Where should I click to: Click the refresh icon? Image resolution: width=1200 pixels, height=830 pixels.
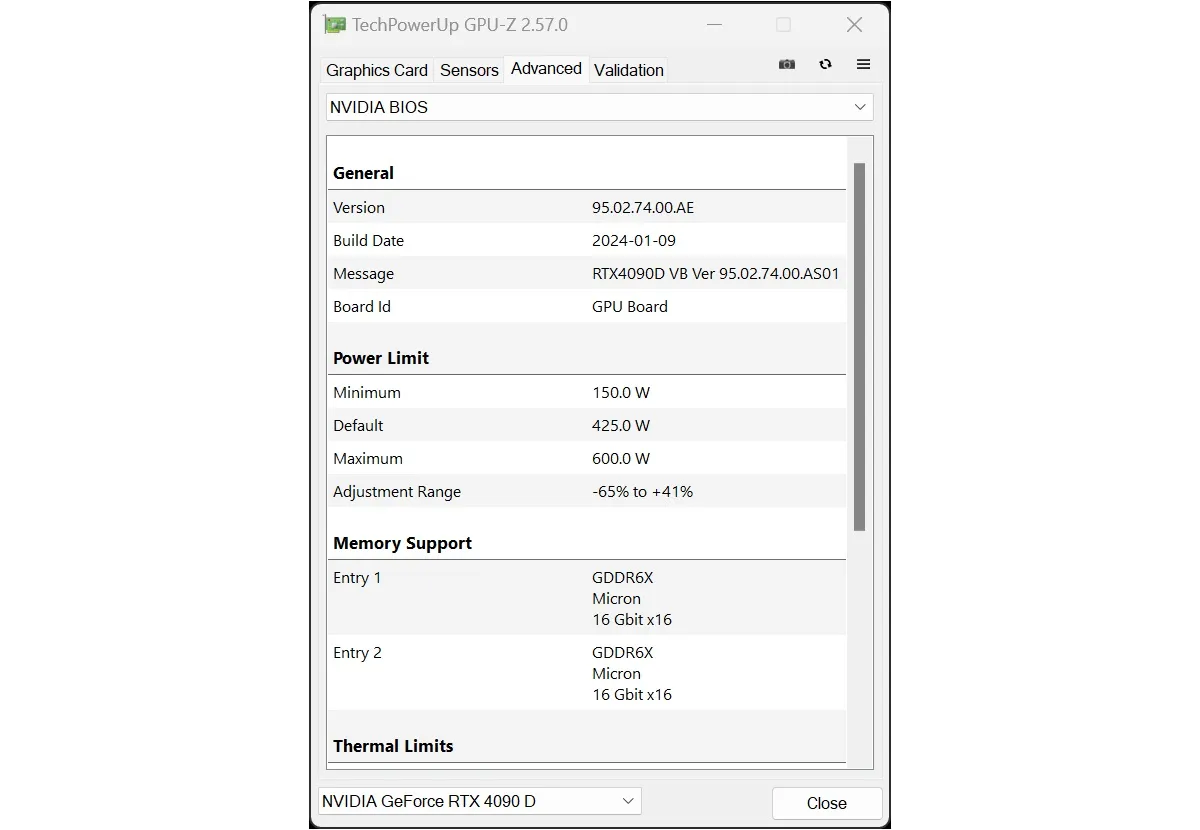[825, 64]
